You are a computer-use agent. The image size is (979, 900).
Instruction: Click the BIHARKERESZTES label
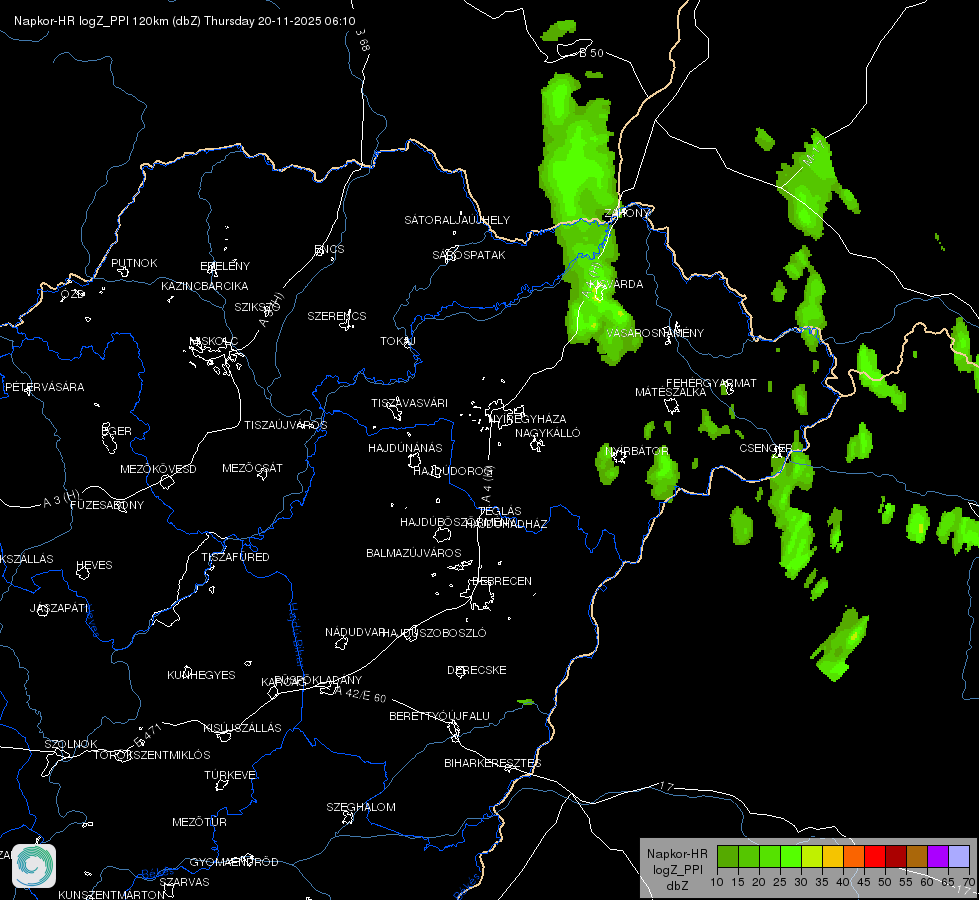[493, 763]
